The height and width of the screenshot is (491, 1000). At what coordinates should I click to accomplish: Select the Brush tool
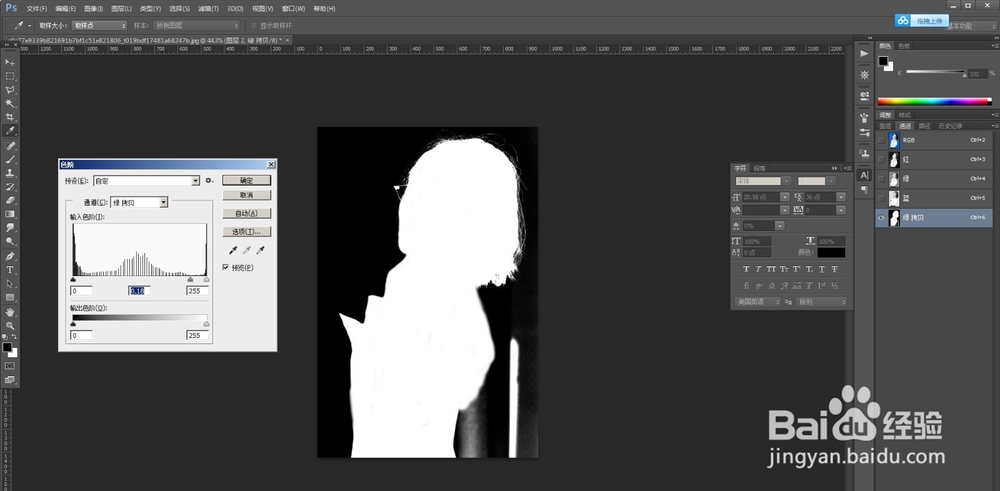[10, 159]
